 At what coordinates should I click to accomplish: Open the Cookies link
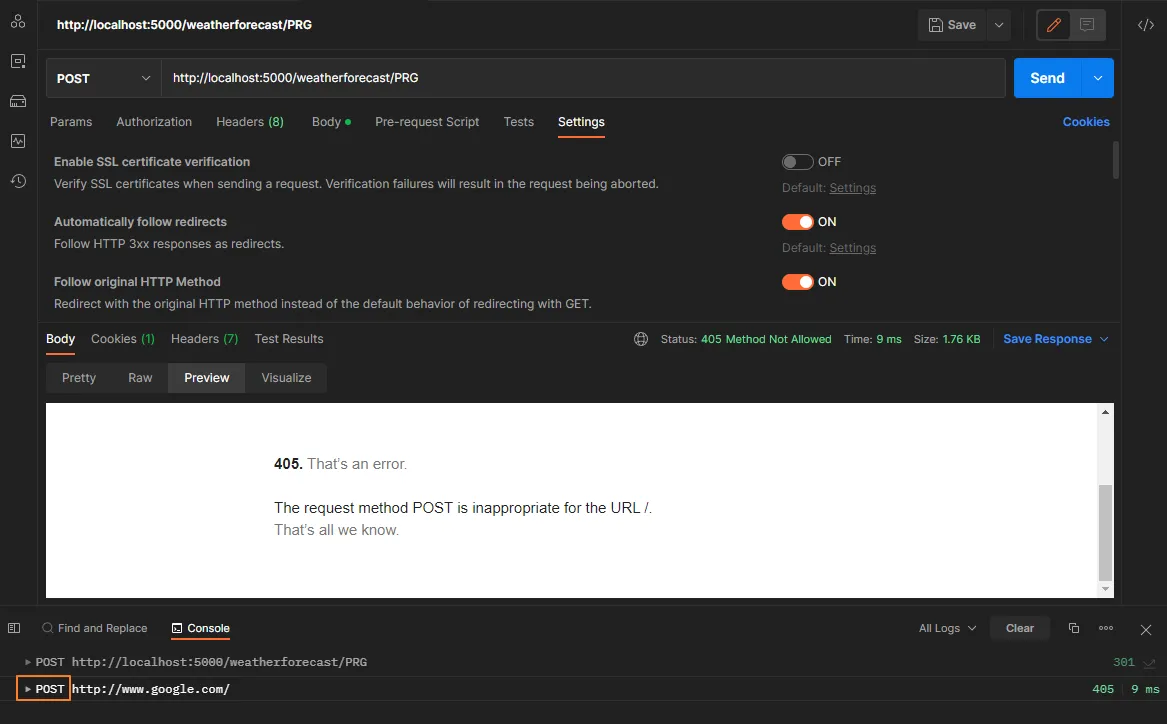tap(1086, 122)
